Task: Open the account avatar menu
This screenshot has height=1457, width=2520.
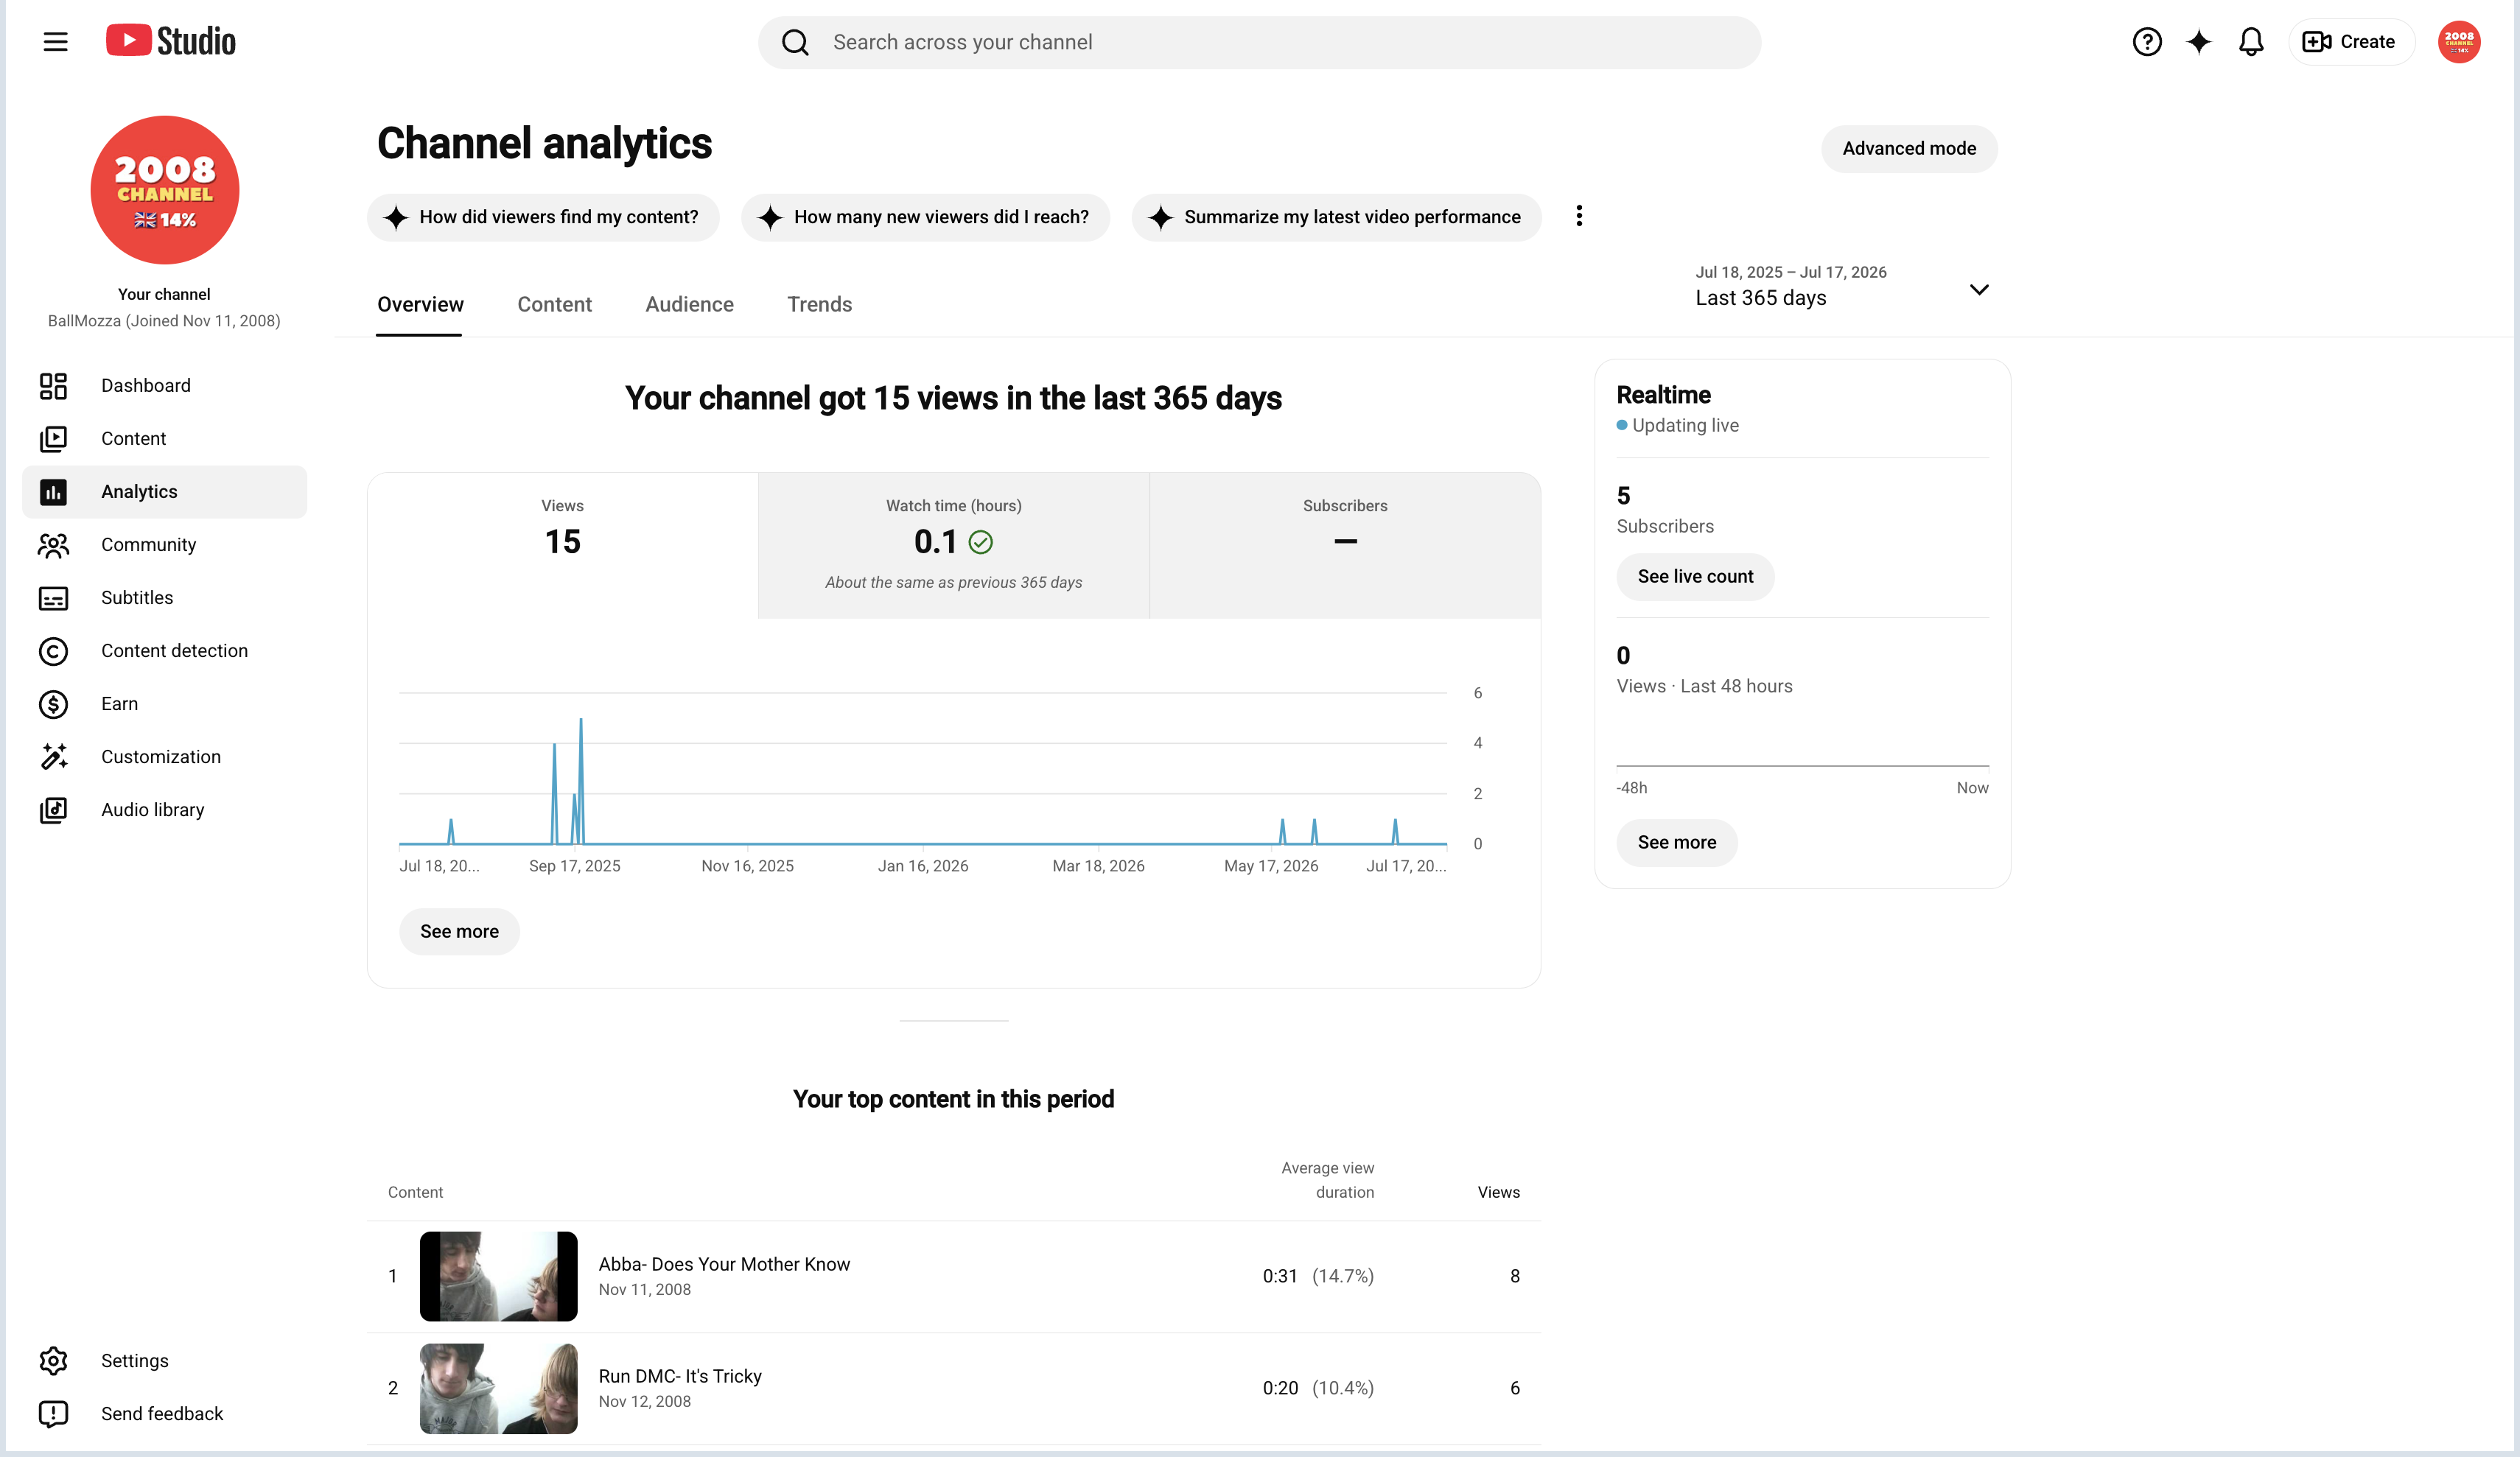Action: pyautogui.click(x=2458, y=42)
